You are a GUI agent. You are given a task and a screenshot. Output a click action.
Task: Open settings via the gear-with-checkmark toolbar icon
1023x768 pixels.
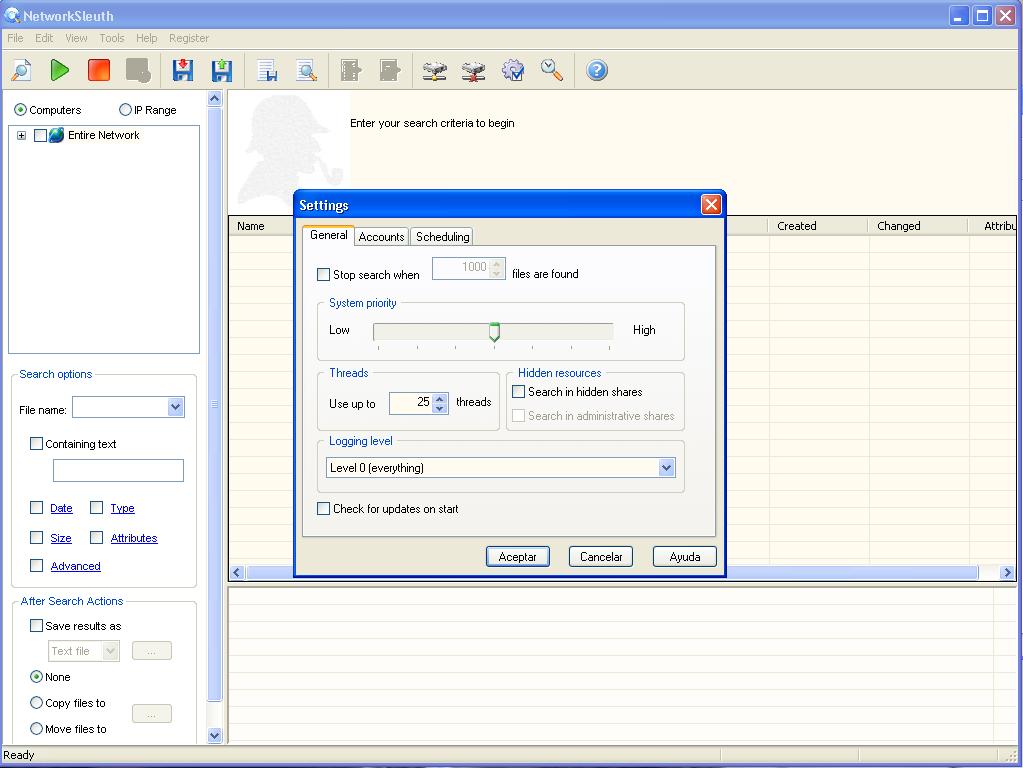click(513, 70)
